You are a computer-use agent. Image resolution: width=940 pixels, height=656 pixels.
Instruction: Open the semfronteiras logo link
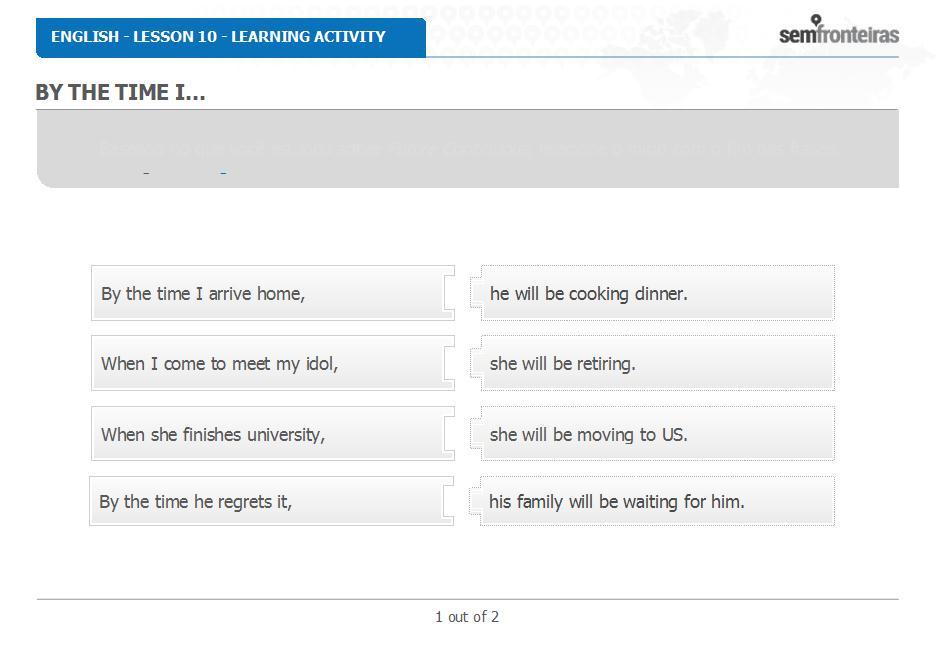click(x=839, y=31)
